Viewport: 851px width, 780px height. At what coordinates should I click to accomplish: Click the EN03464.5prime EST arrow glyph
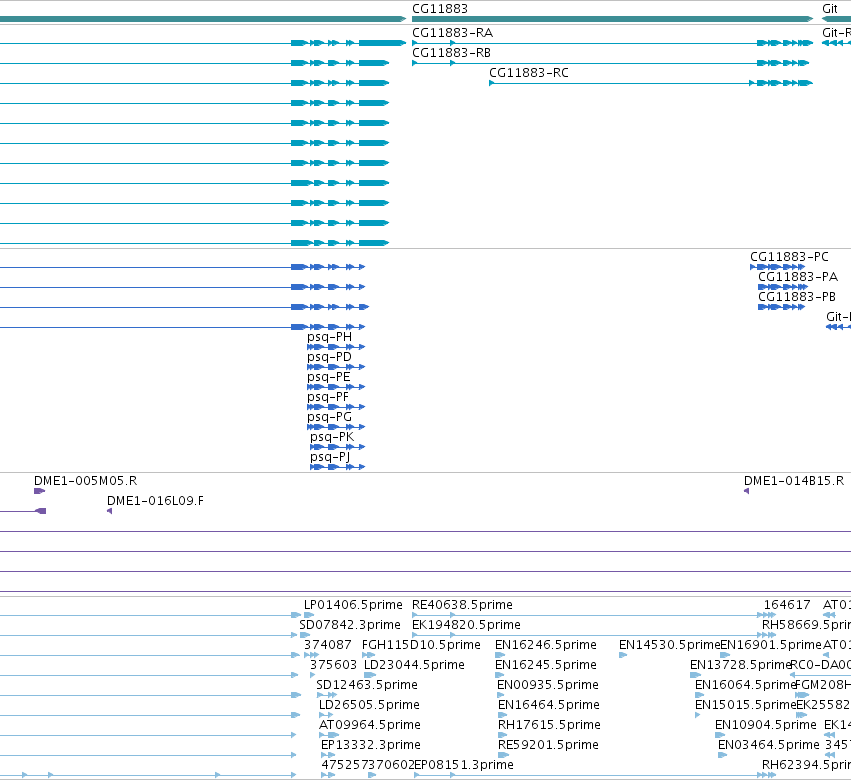722,755
